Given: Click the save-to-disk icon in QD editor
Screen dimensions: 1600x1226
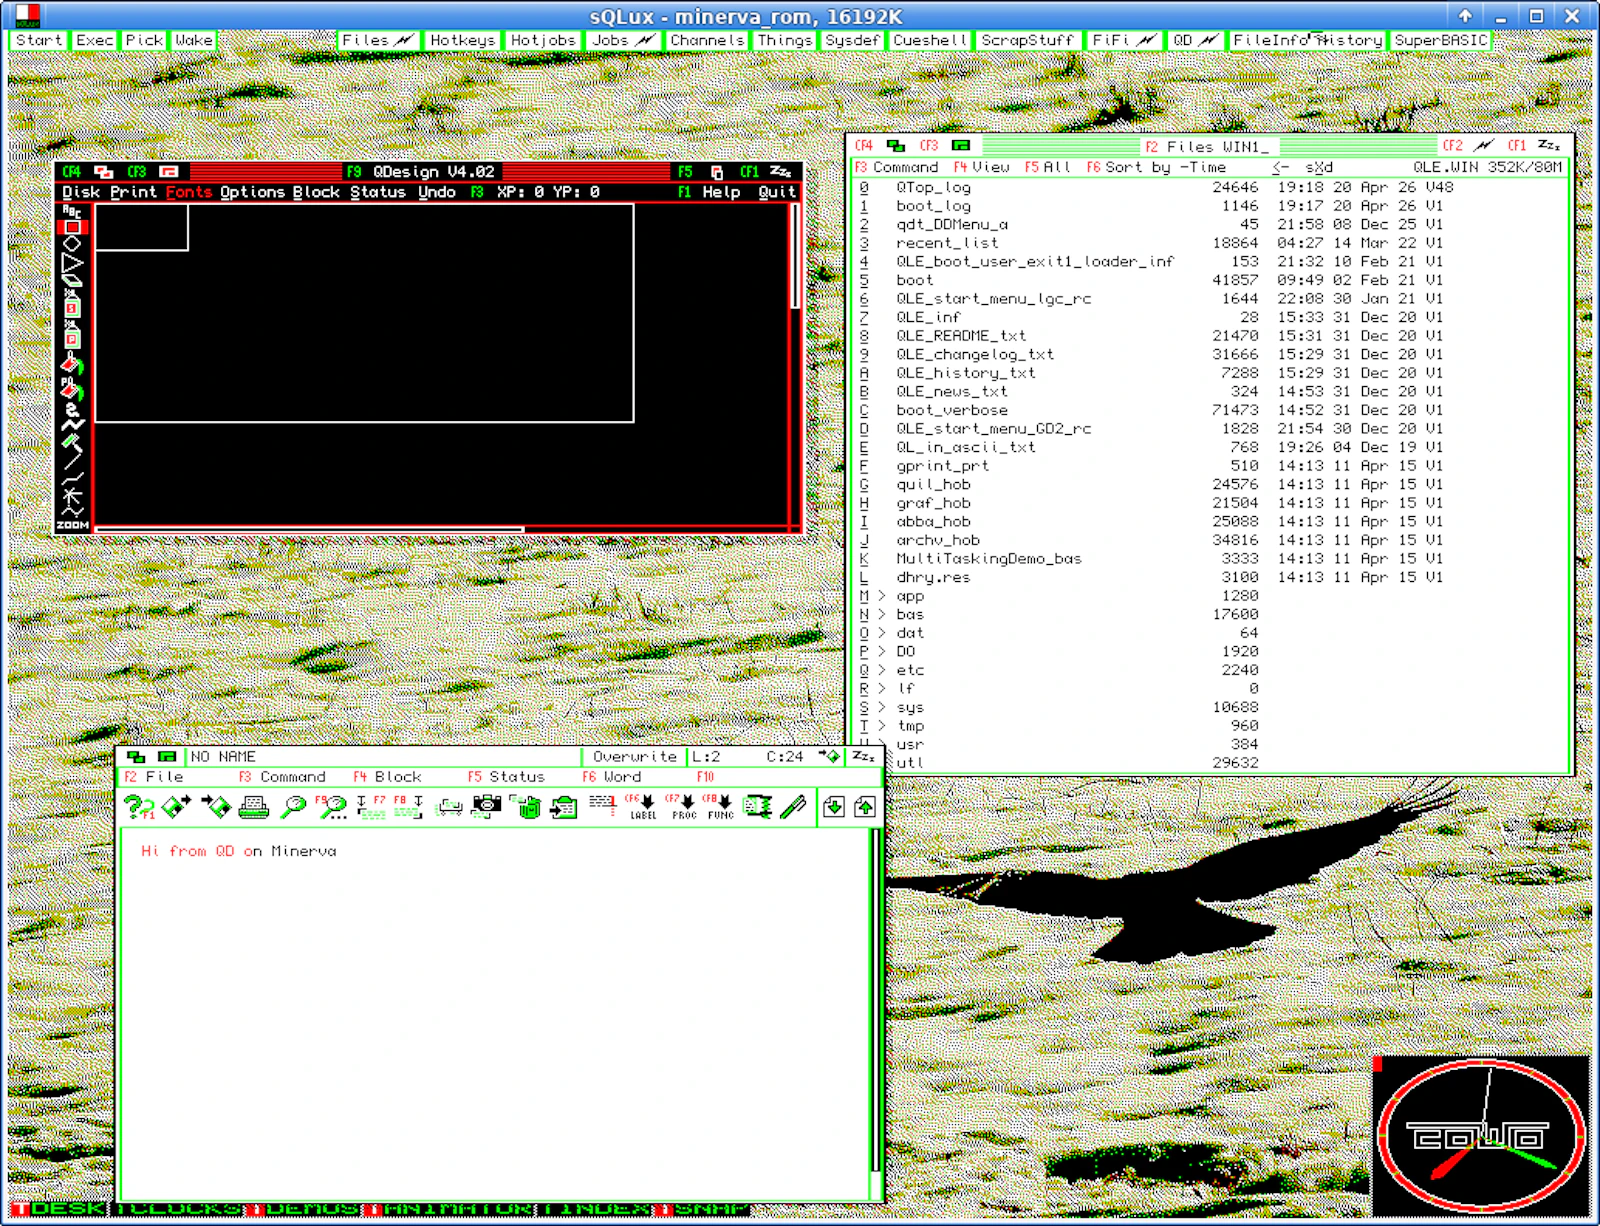Looking at the screenshot, I should [x=215, y=807].
